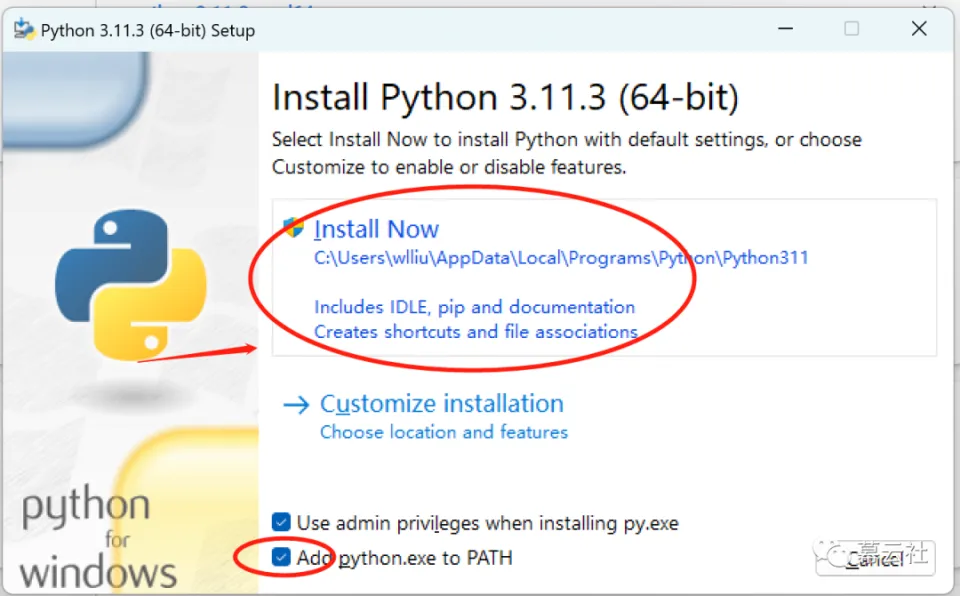
Task: Click the 'python for windows' logo text
Action: click(x=98, y=537)
